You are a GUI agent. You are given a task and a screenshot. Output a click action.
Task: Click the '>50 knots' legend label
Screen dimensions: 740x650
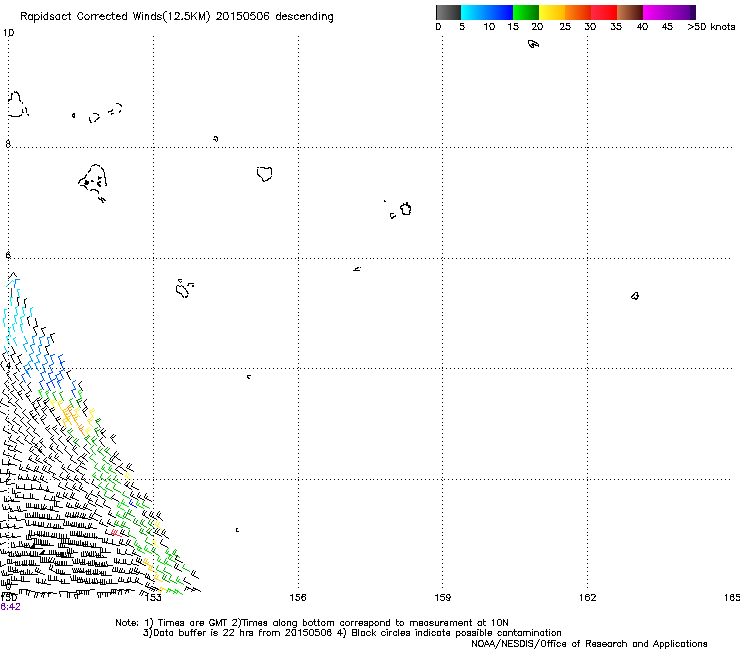(x=711, y=27)
